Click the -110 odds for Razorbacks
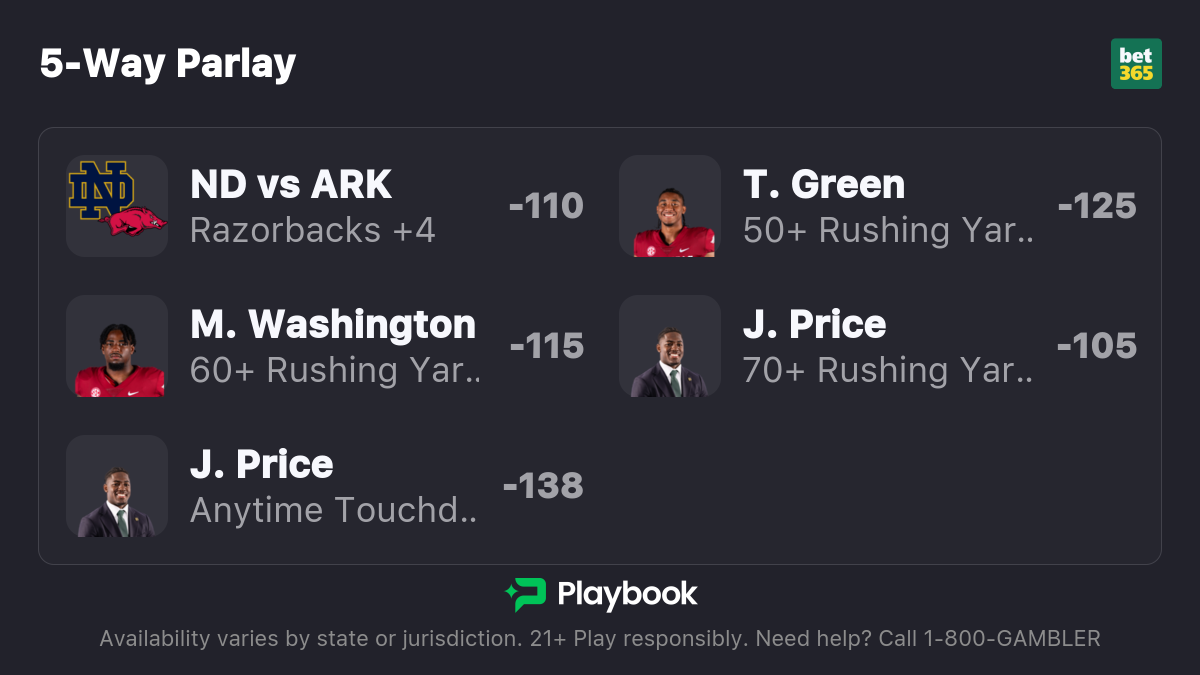This screenshot has height=675, width=1200. (x=546, y=206)
